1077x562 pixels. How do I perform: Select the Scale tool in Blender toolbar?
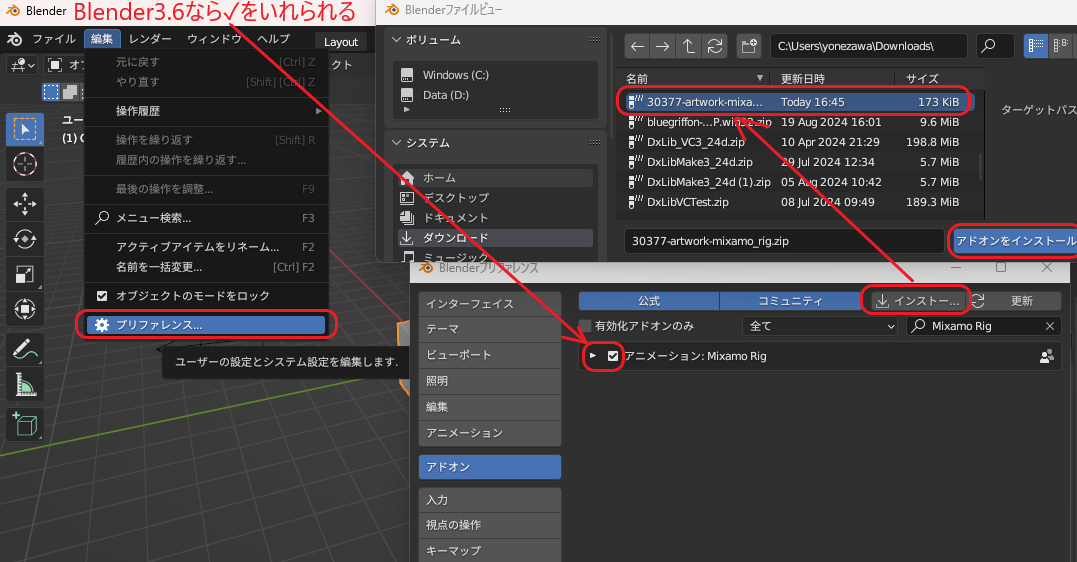click(x=25, y=274)
